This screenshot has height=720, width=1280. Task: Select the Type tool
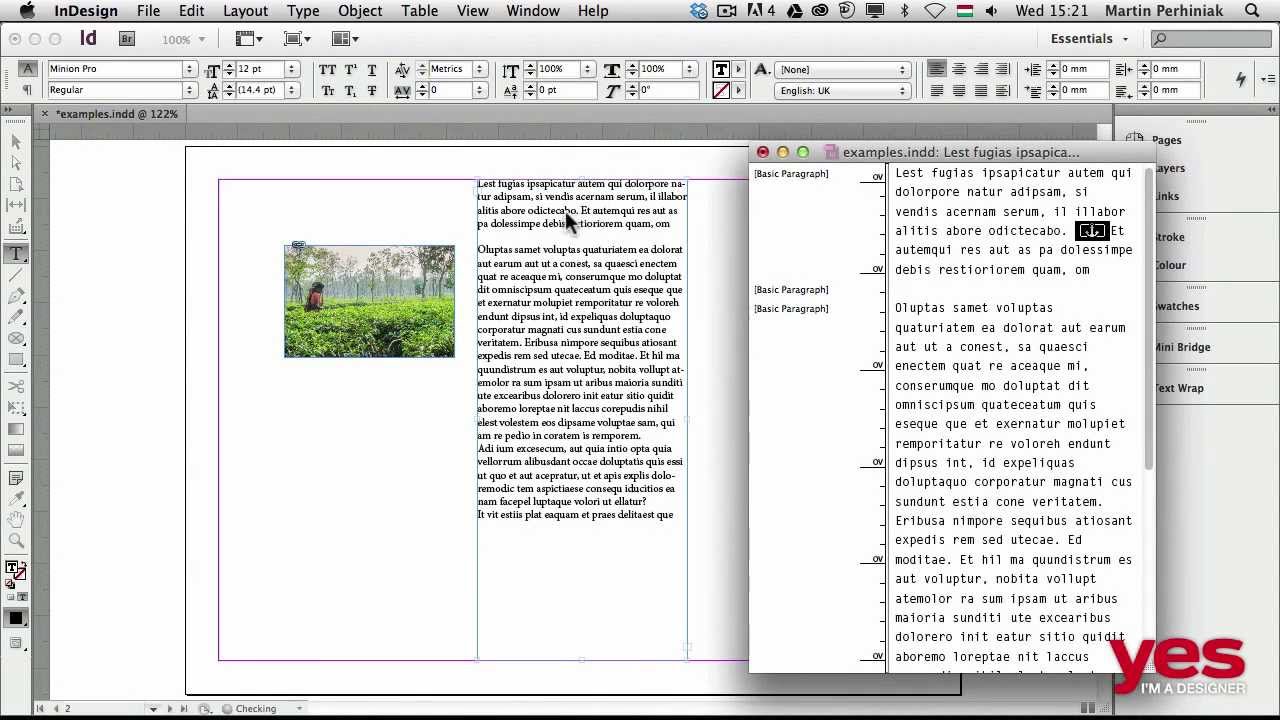(16, 254)
